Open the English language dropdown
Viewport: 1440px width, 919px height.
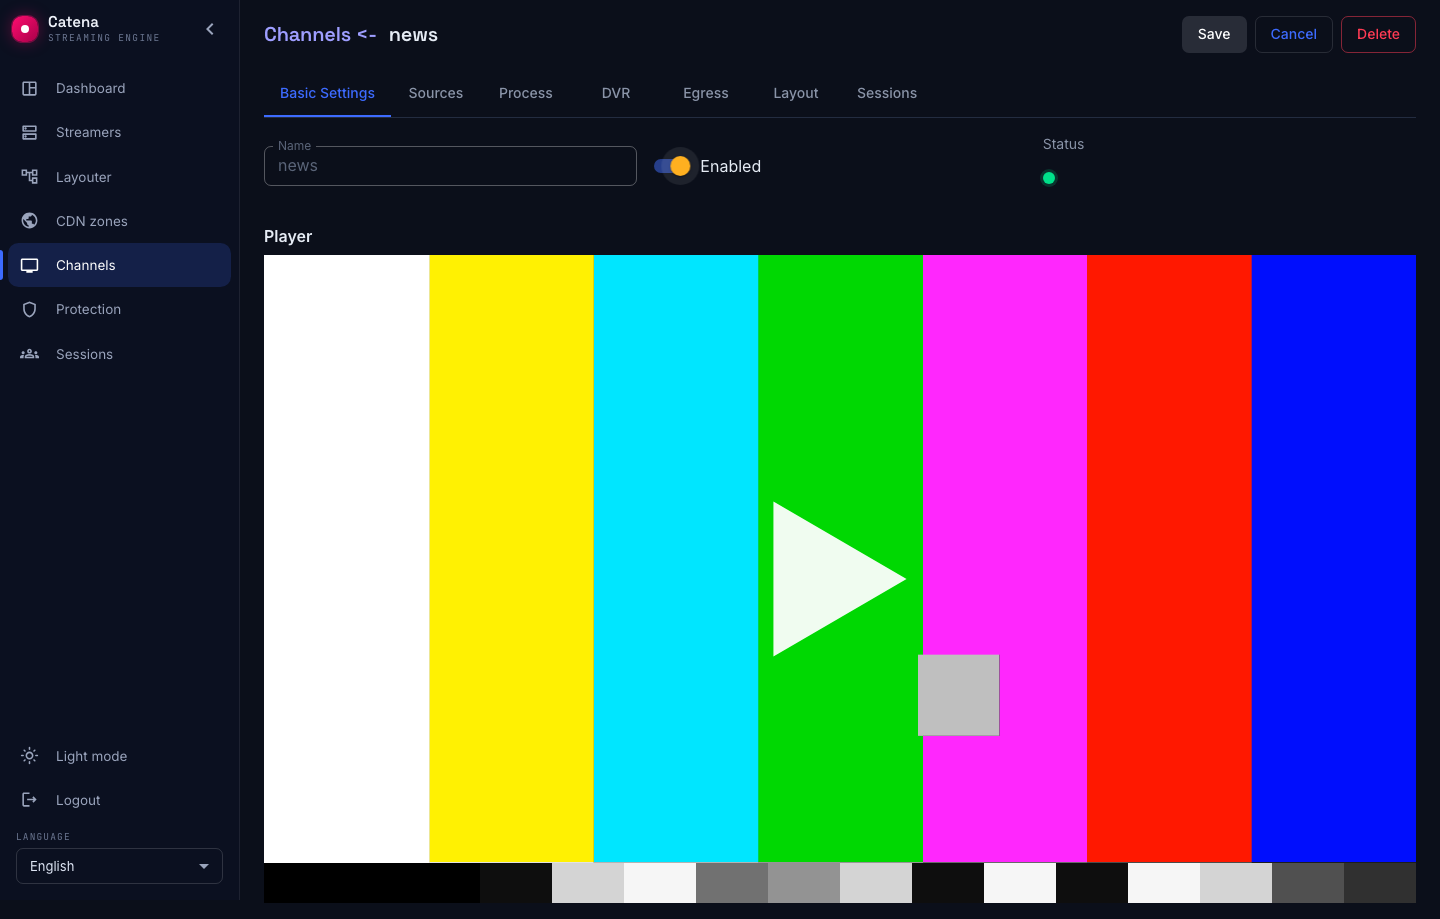click(x=119, y=866)
